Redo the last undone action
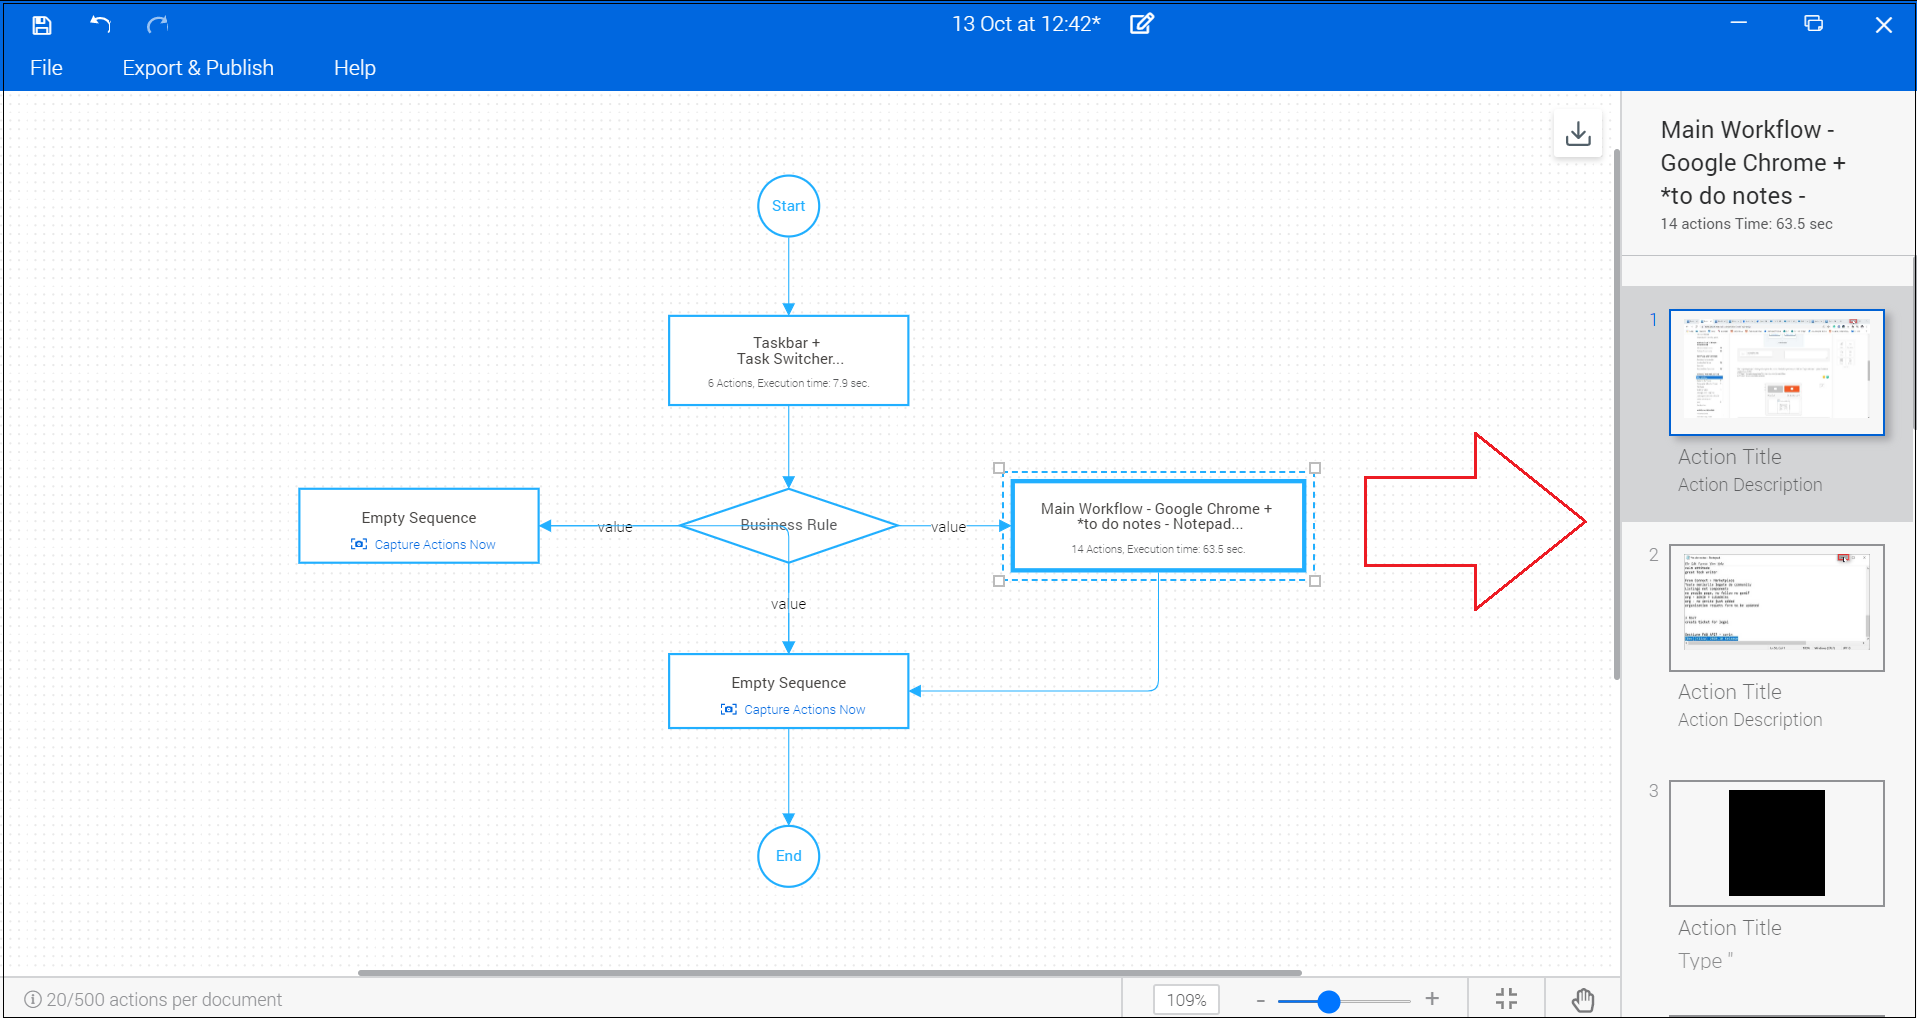Image resolution: width=1917 pixels, height=1018 pixels. tap(157, 24)
